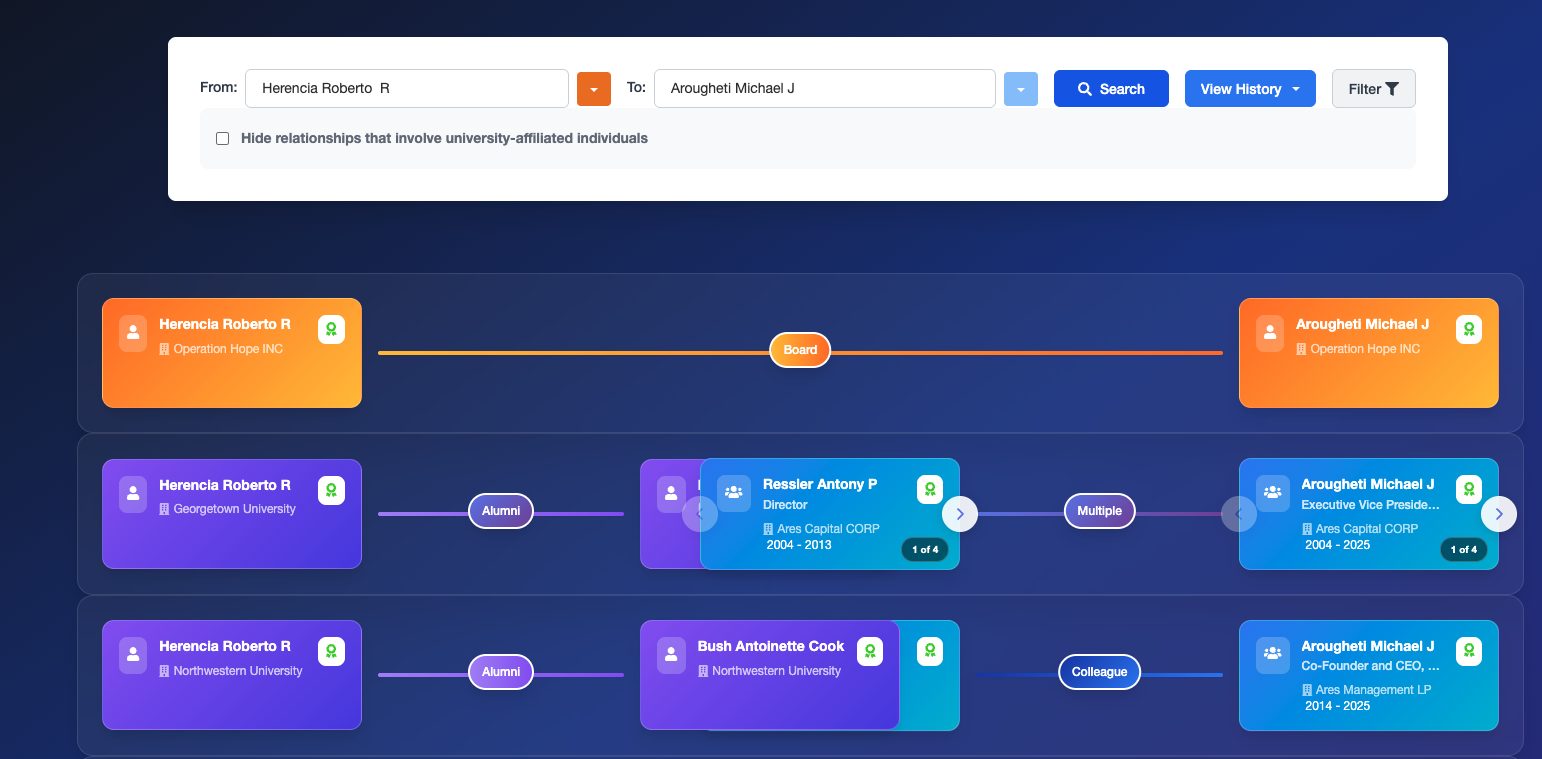Click into the From name input field
The height and width of the screenshot is (759, 1542).
[407, 88]
